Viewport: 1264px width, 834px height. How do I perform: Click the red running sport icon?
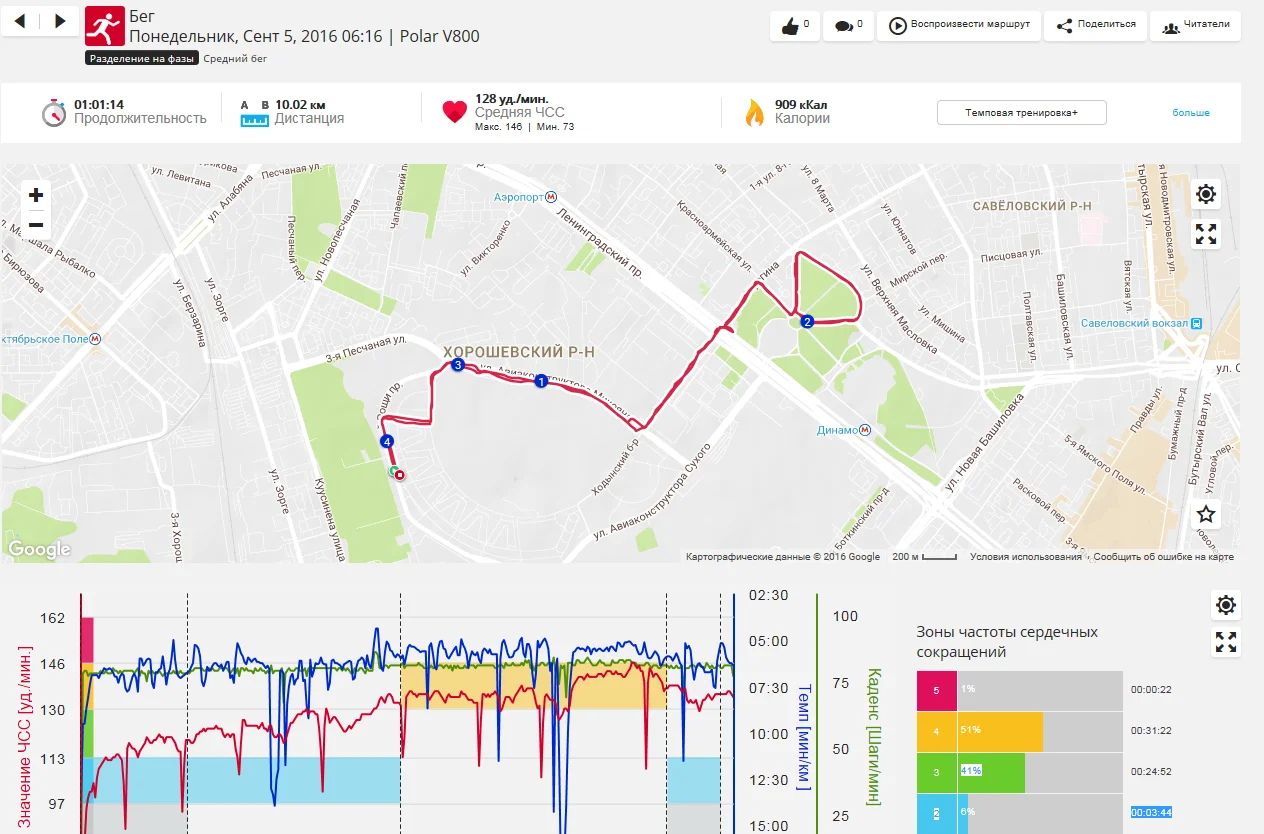click(105, 26)
